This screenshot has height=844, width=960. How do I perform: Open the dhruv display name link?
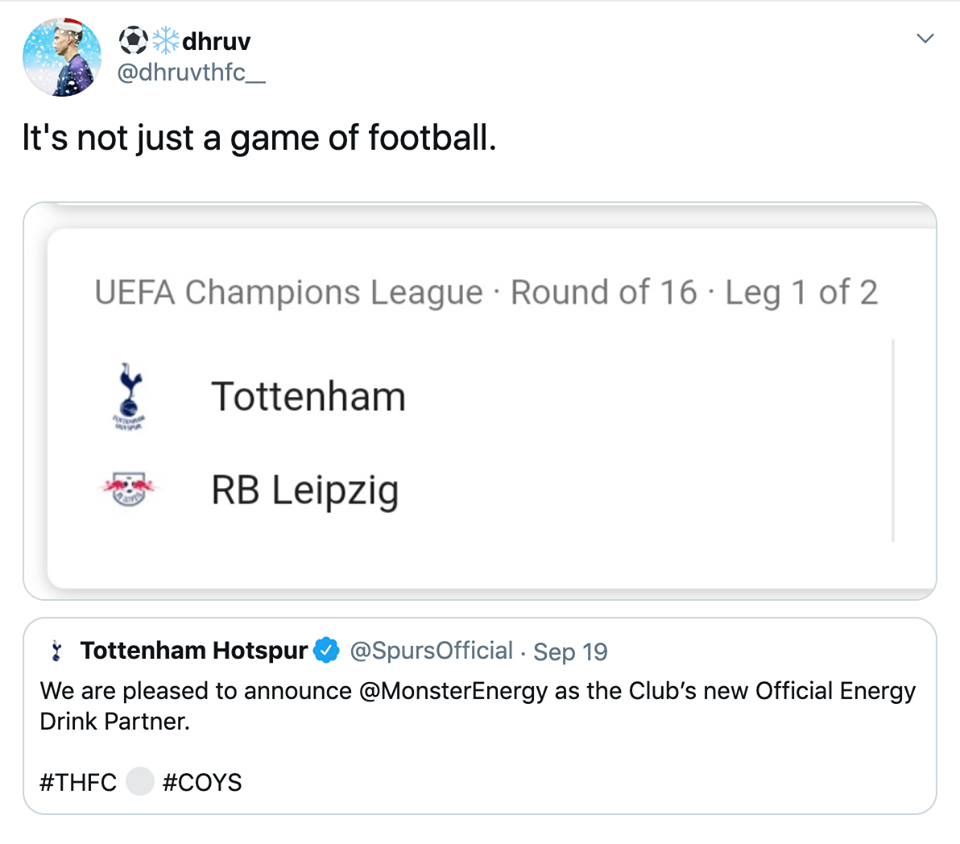[217, 41]
